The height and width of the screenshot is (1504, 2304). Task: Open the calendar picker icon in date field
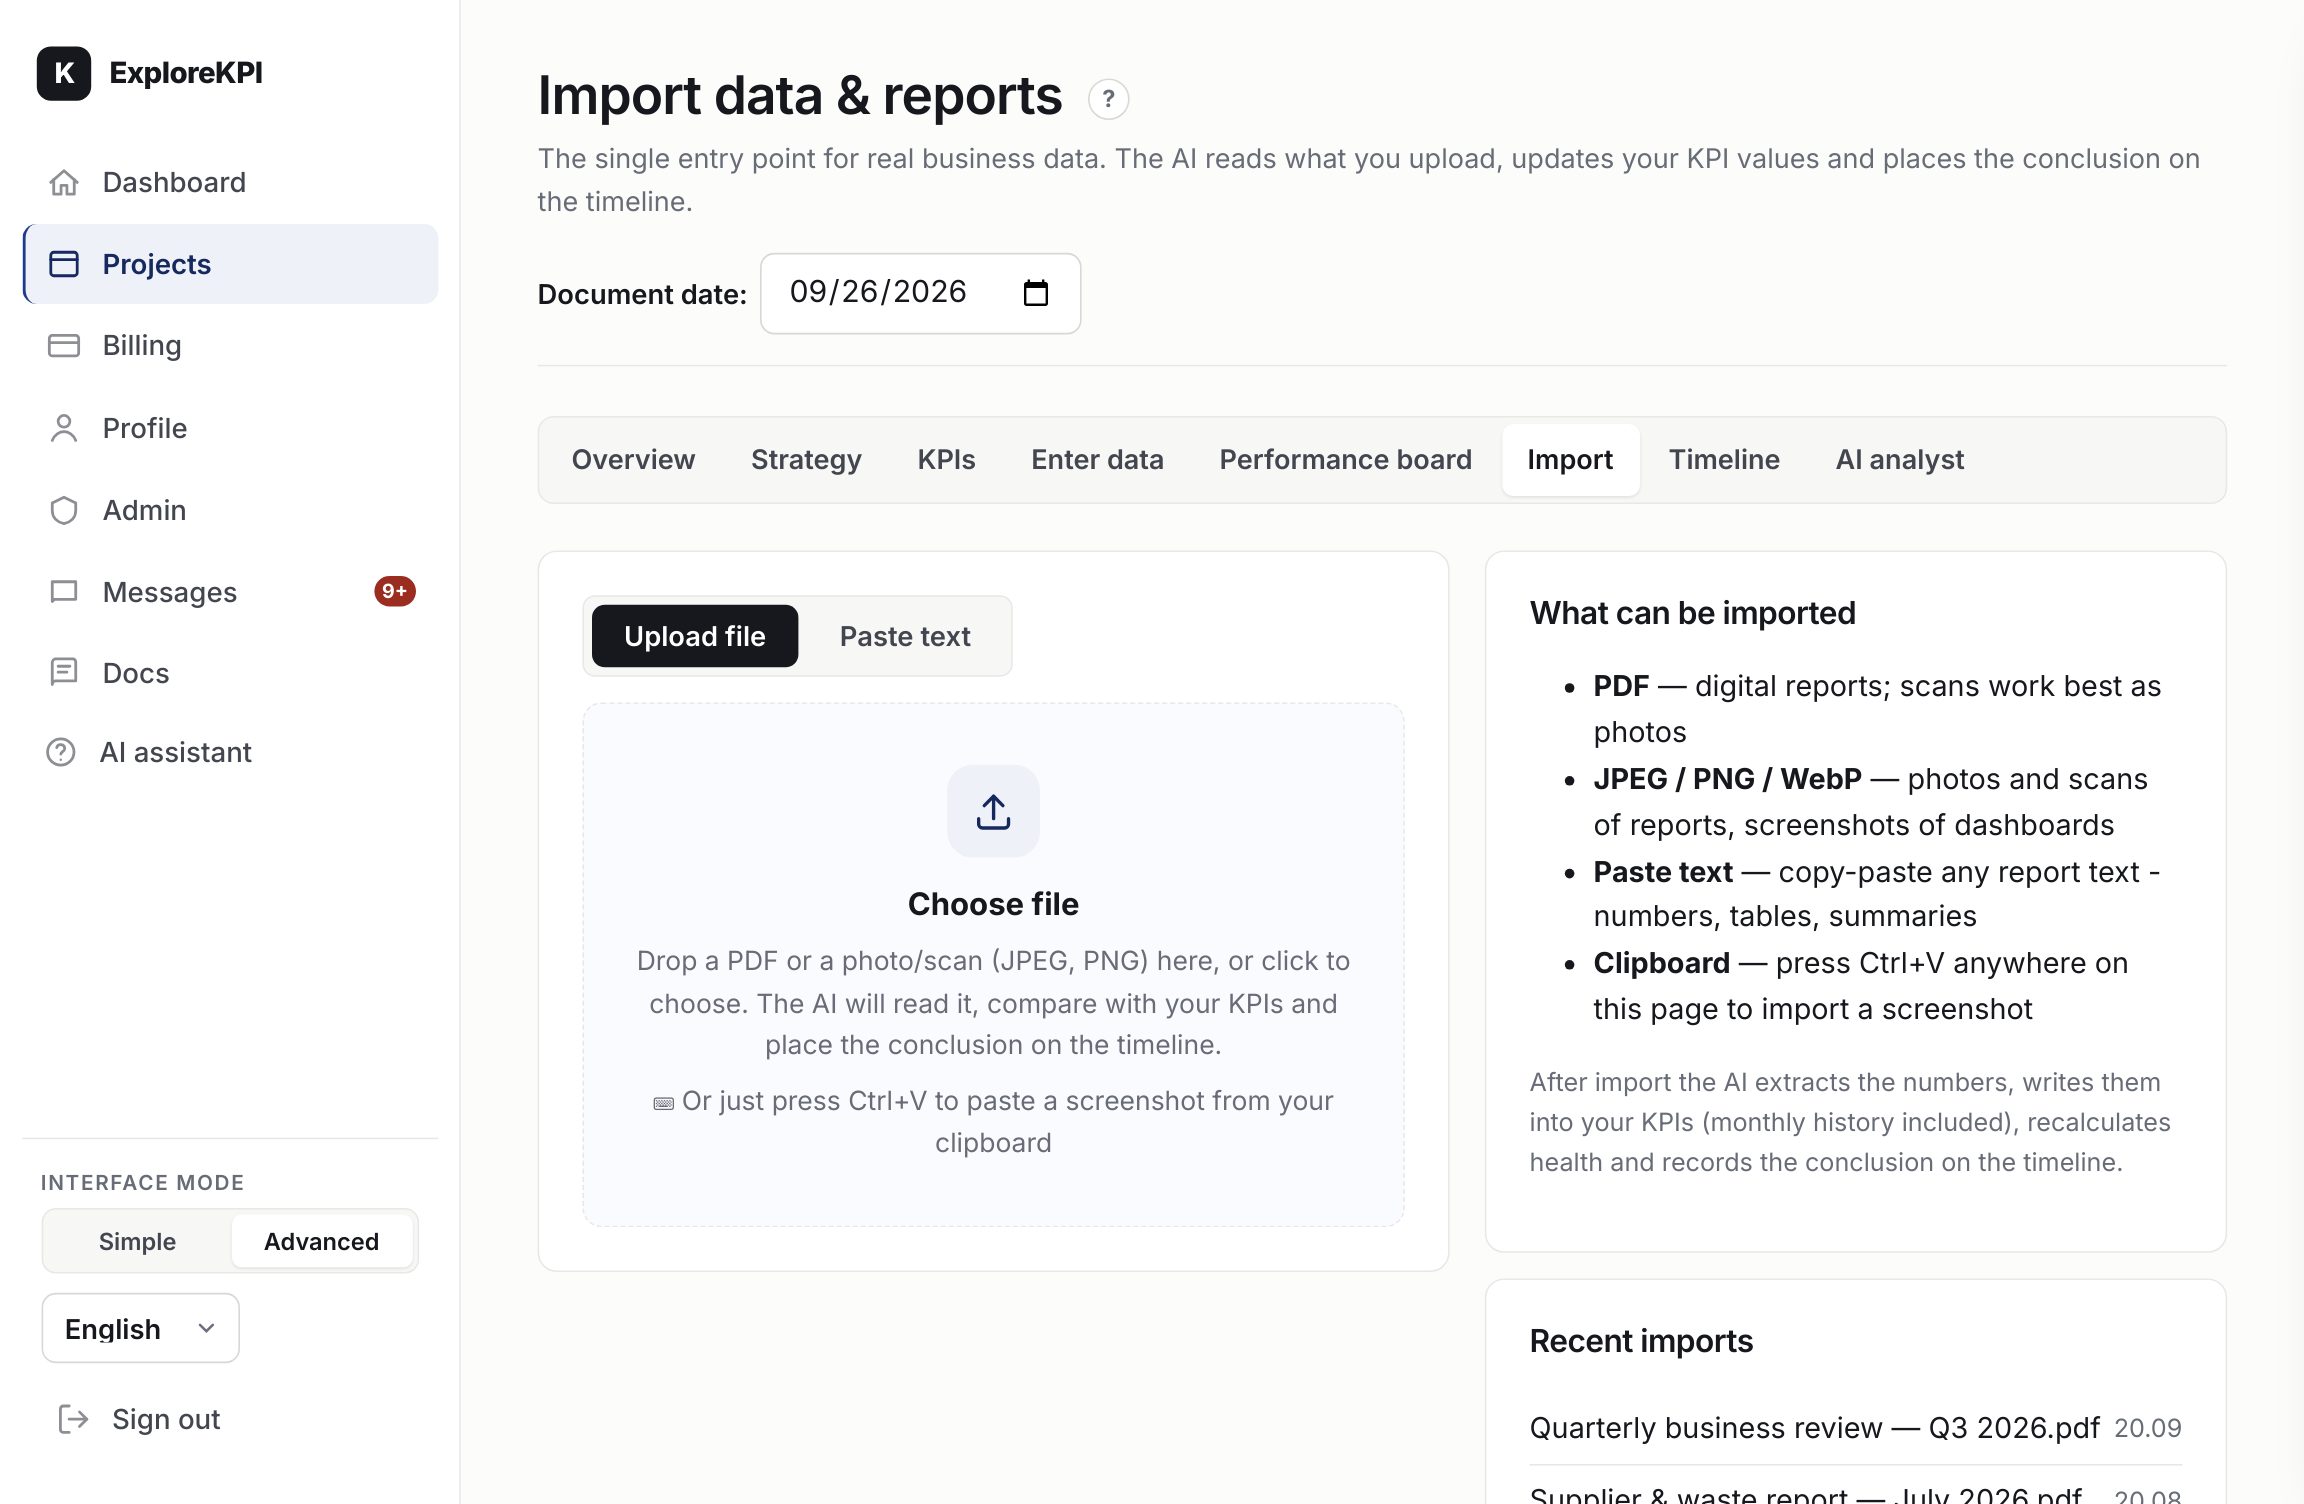click(1036, 293)
